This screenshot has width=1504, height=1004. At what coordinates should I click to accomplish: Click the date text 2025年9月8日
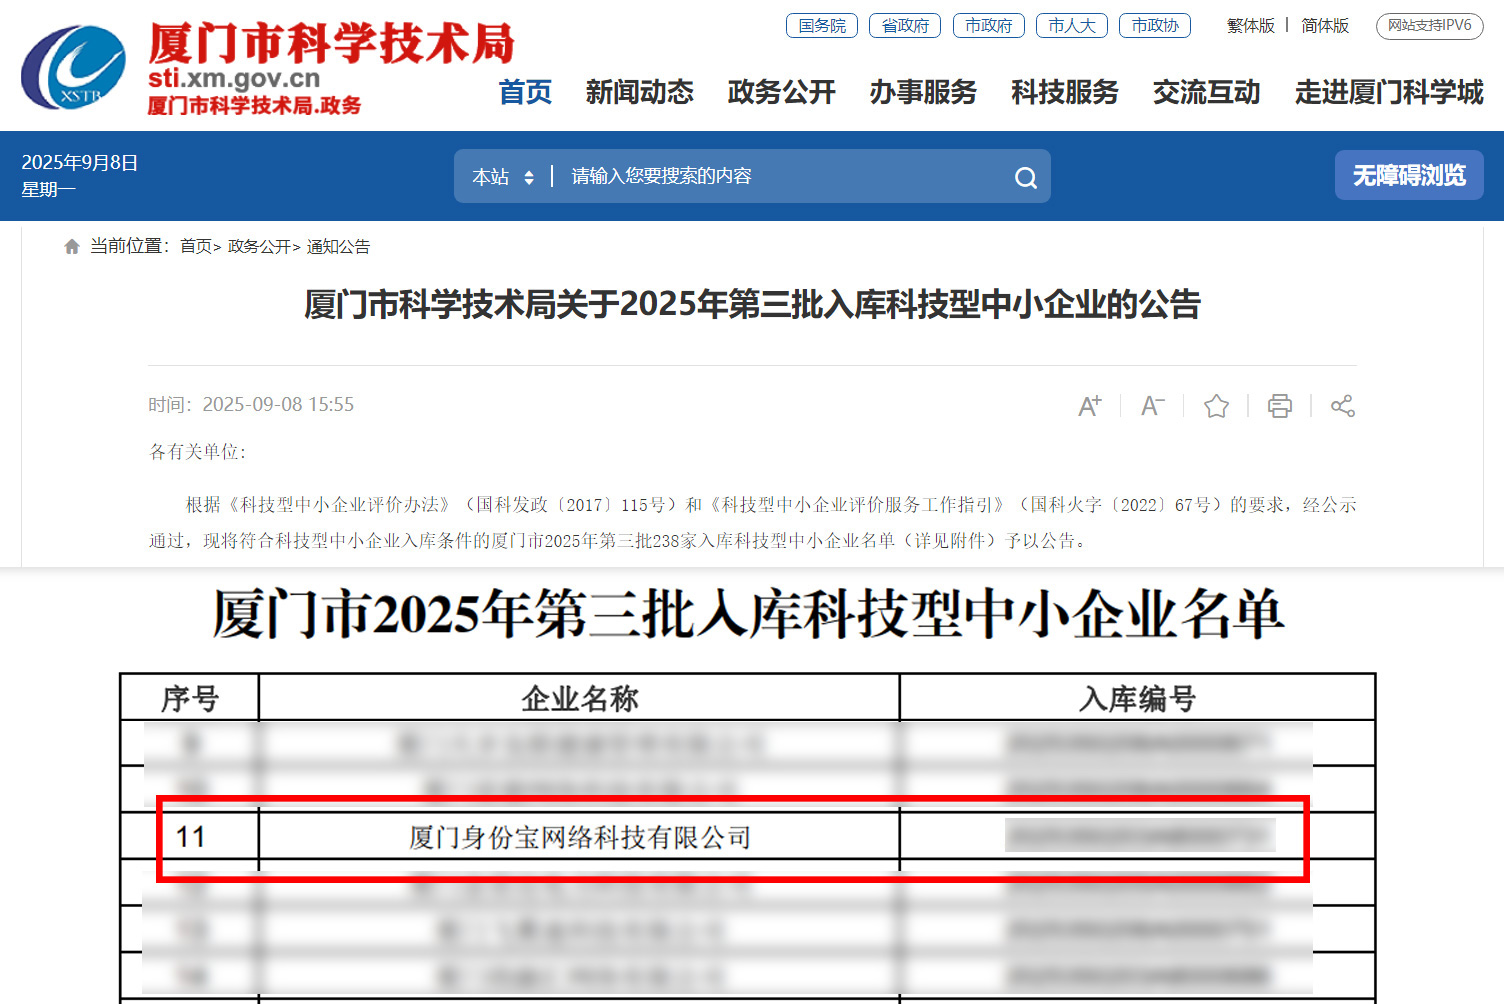click(80, 162)
